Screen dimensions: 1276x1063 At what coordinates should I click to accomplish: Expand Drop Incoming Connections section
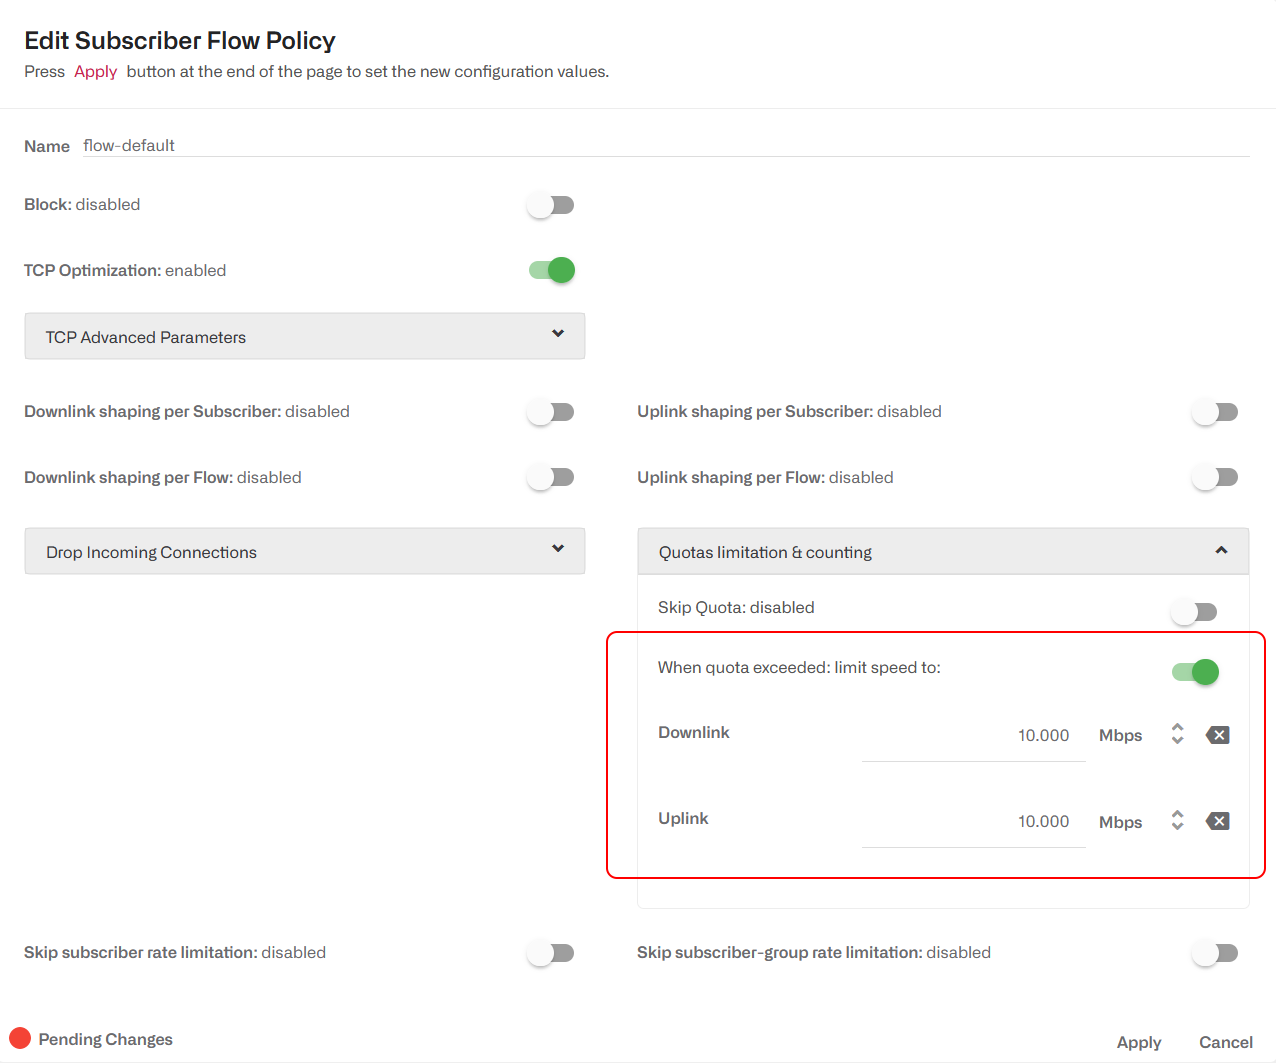(305, 551)
